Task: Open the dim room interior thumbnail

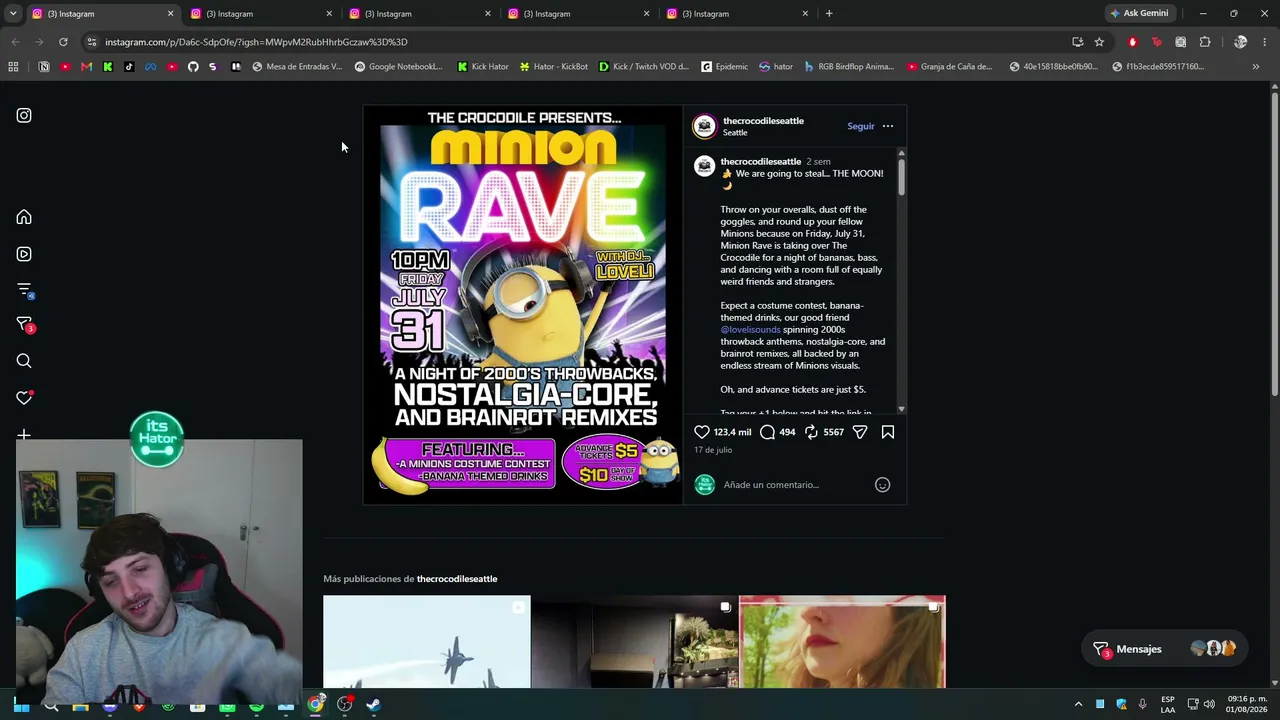Action: coord(635,642)
